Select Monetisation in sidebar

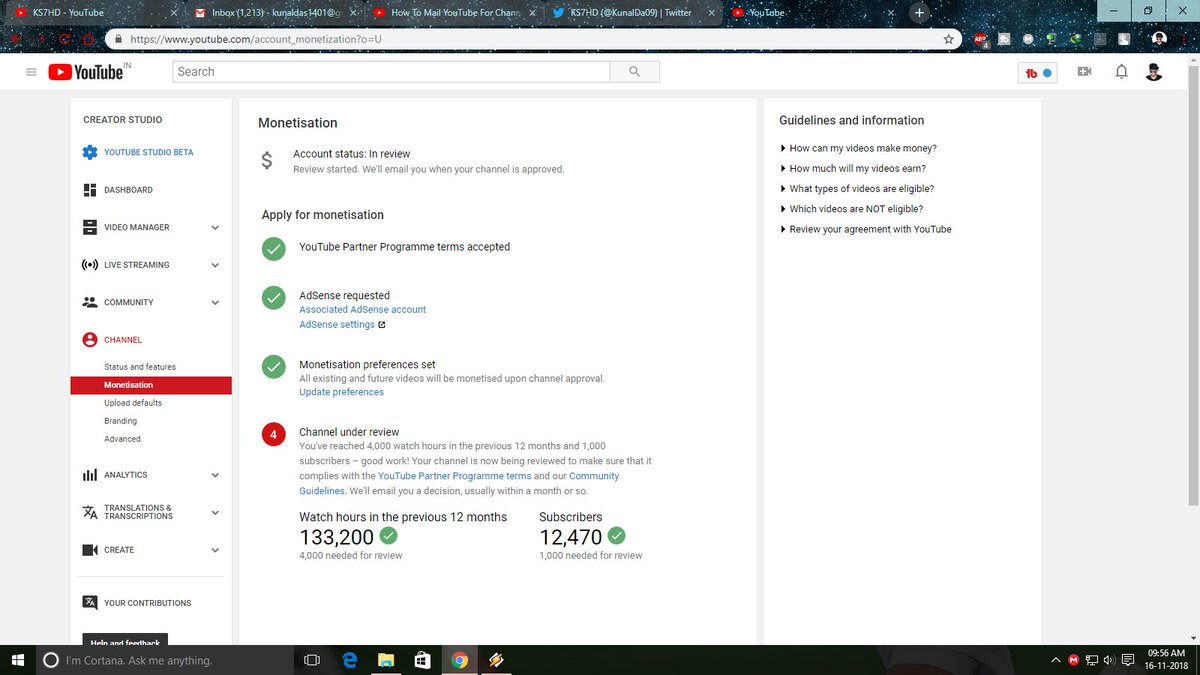151,385
